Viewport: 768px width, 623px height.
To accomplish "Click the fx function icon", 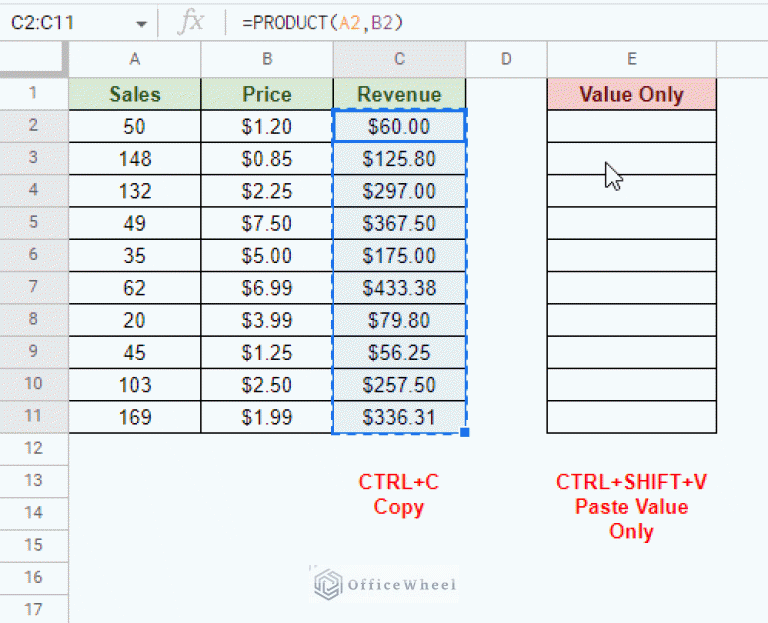I will click(x=190, y=22).
